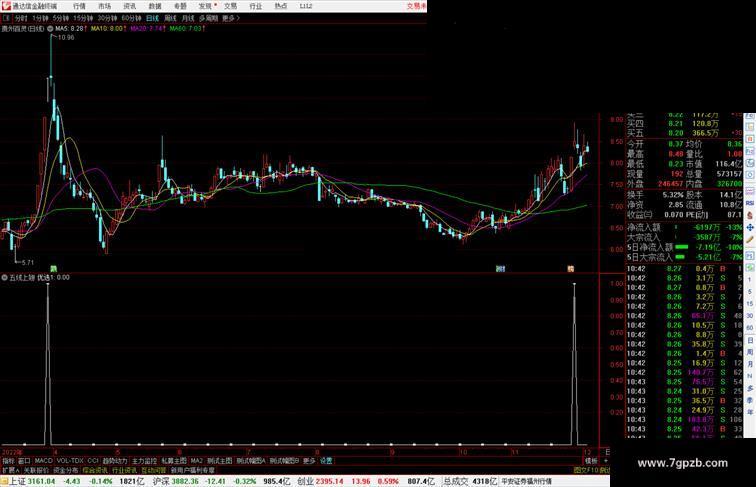Viewport: 756px width, 487px height.
Task: Click the 5.71 low price marker
Action: (27, 263)
